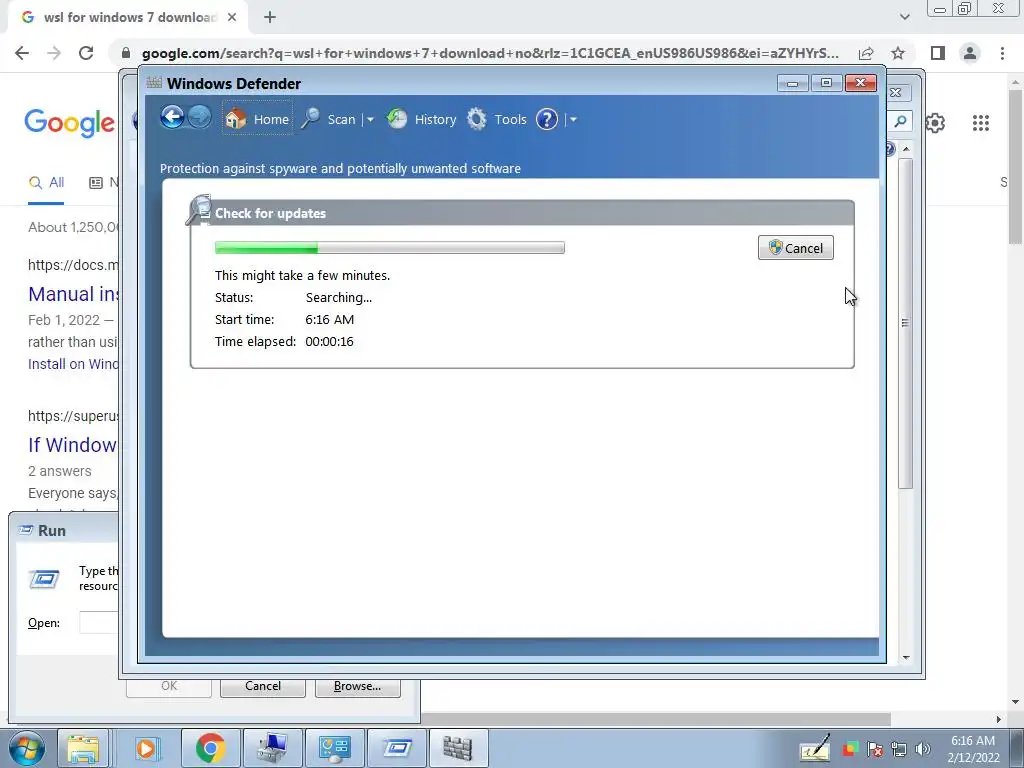
Task: Open the taskbar clock 6:16 AM
Action: pos(973,749)
